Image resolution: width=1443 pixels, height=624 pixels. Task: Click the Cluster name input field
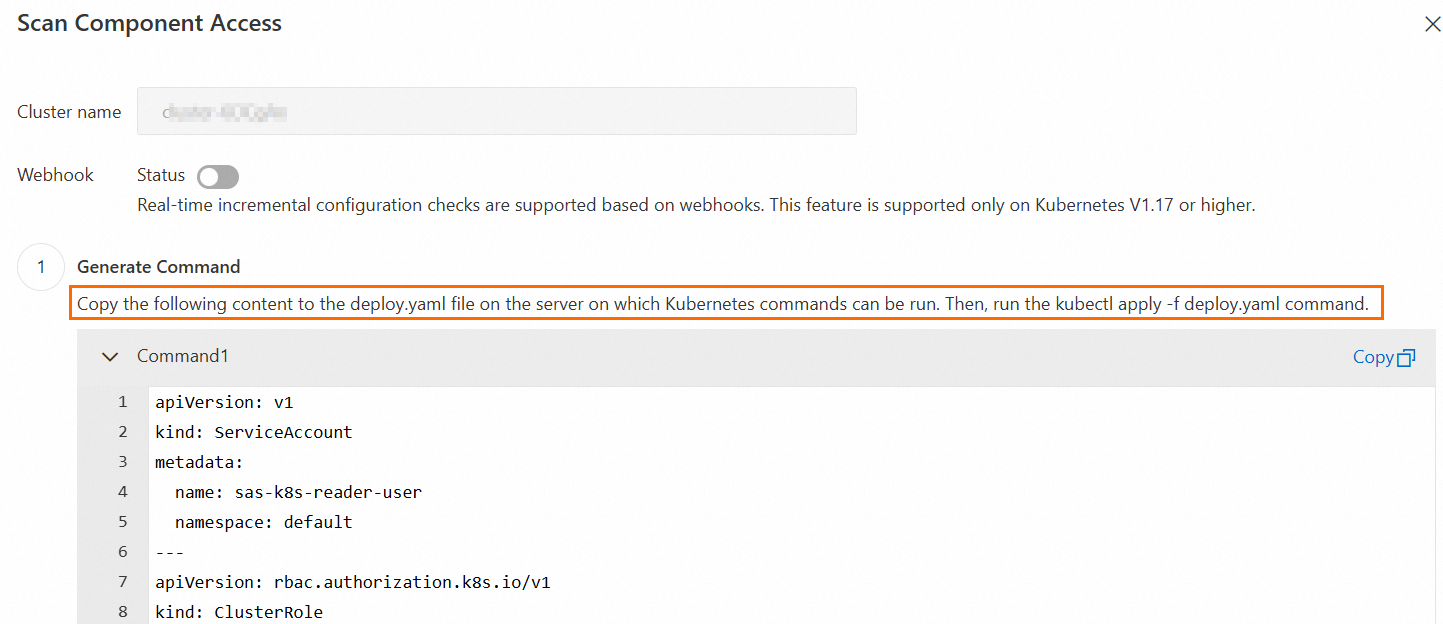tap(496, 111)
